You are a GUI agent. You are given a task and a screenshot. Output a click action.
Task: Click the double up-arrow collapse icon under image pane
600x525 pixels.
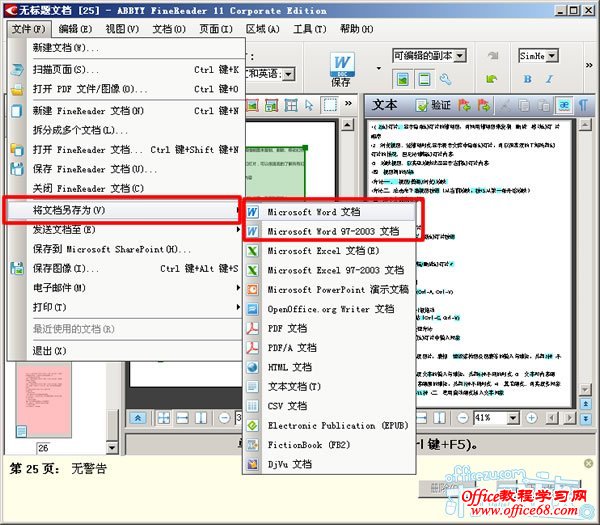click(138, 418)
